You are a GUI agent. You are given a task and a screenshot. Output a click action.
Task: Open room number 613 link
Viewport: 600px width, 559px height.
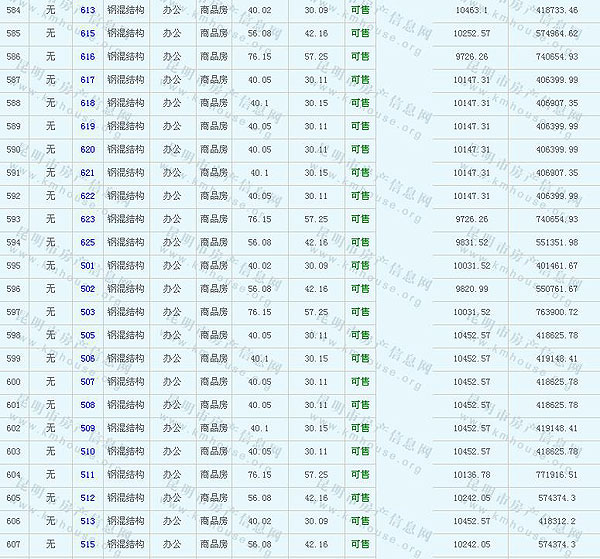click(x=87, y=10)
